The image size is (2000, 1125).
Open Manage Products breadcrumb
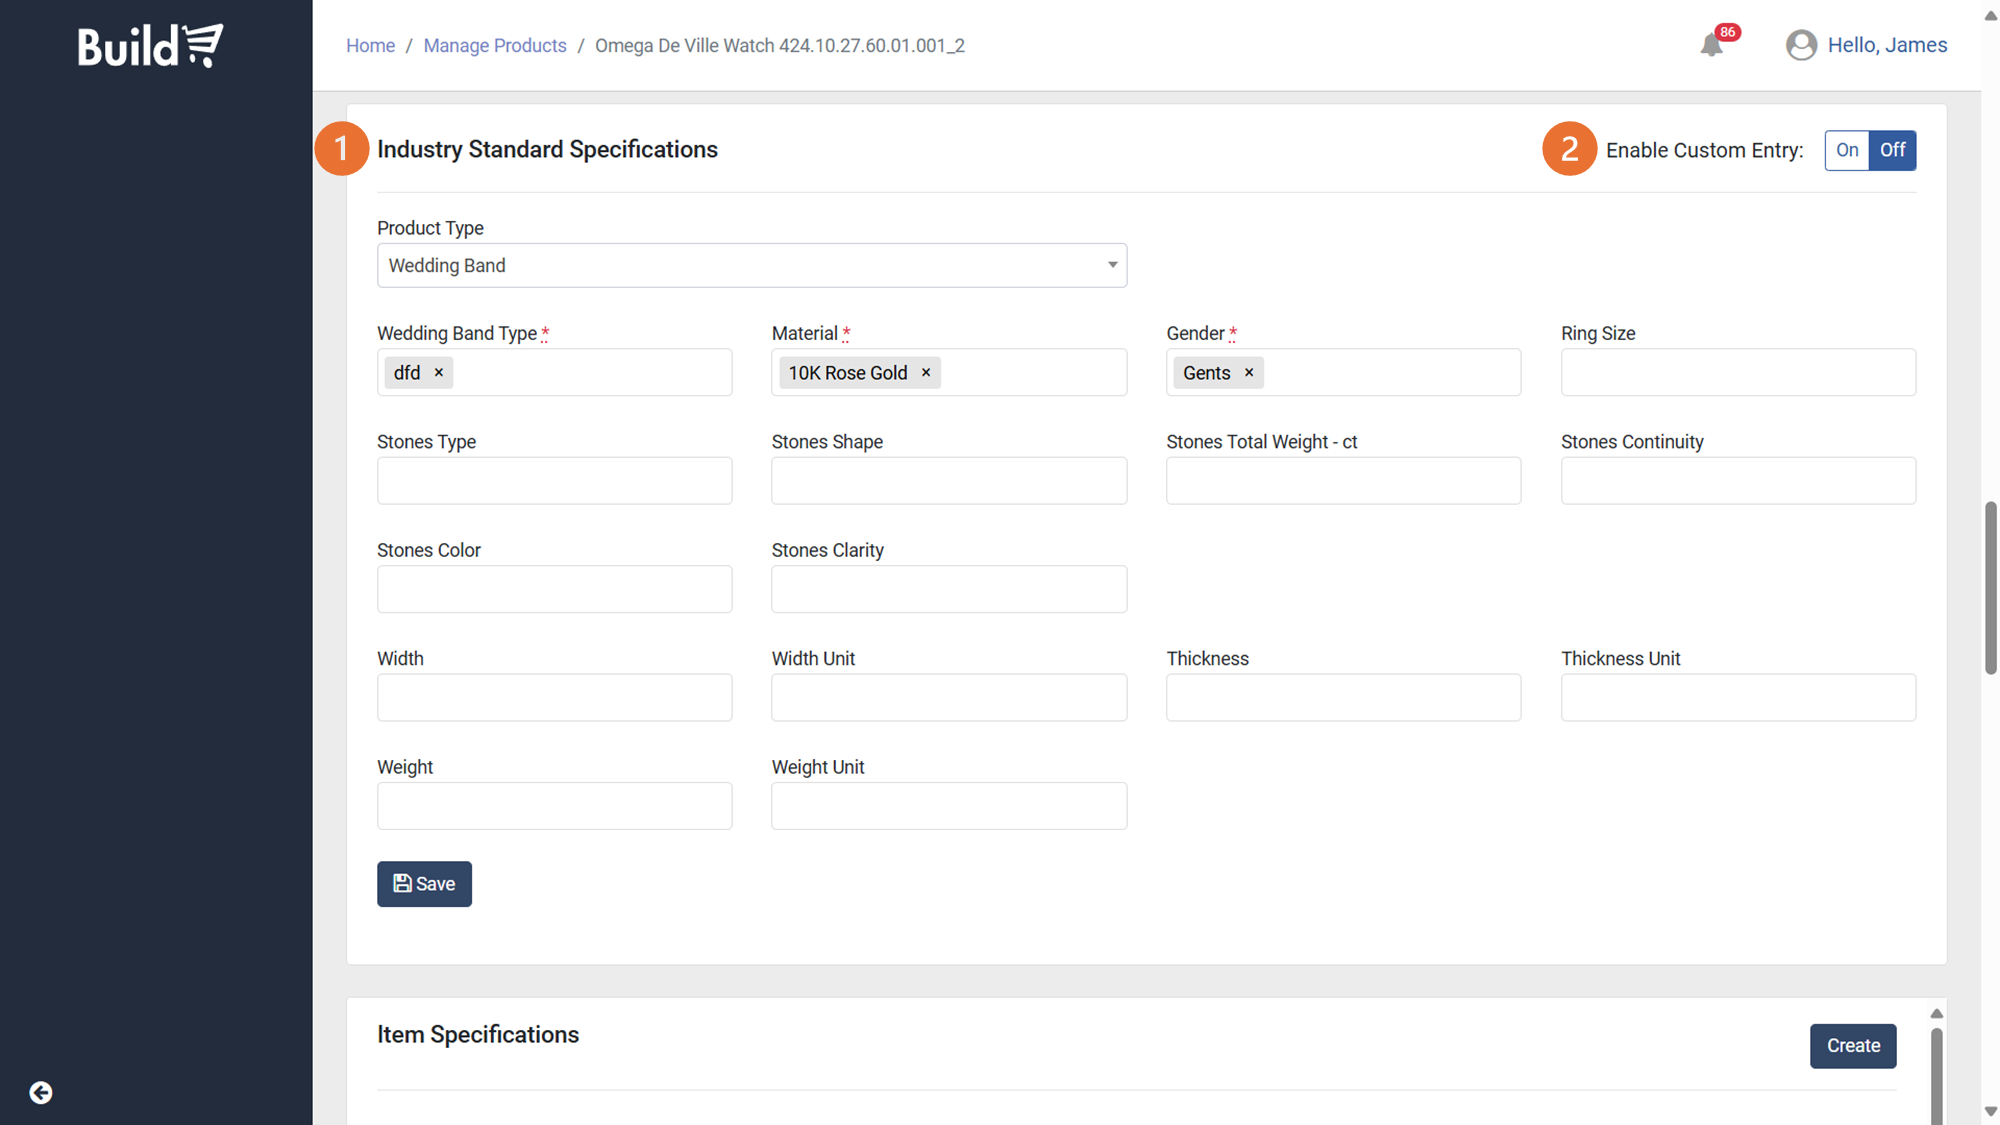494,46
